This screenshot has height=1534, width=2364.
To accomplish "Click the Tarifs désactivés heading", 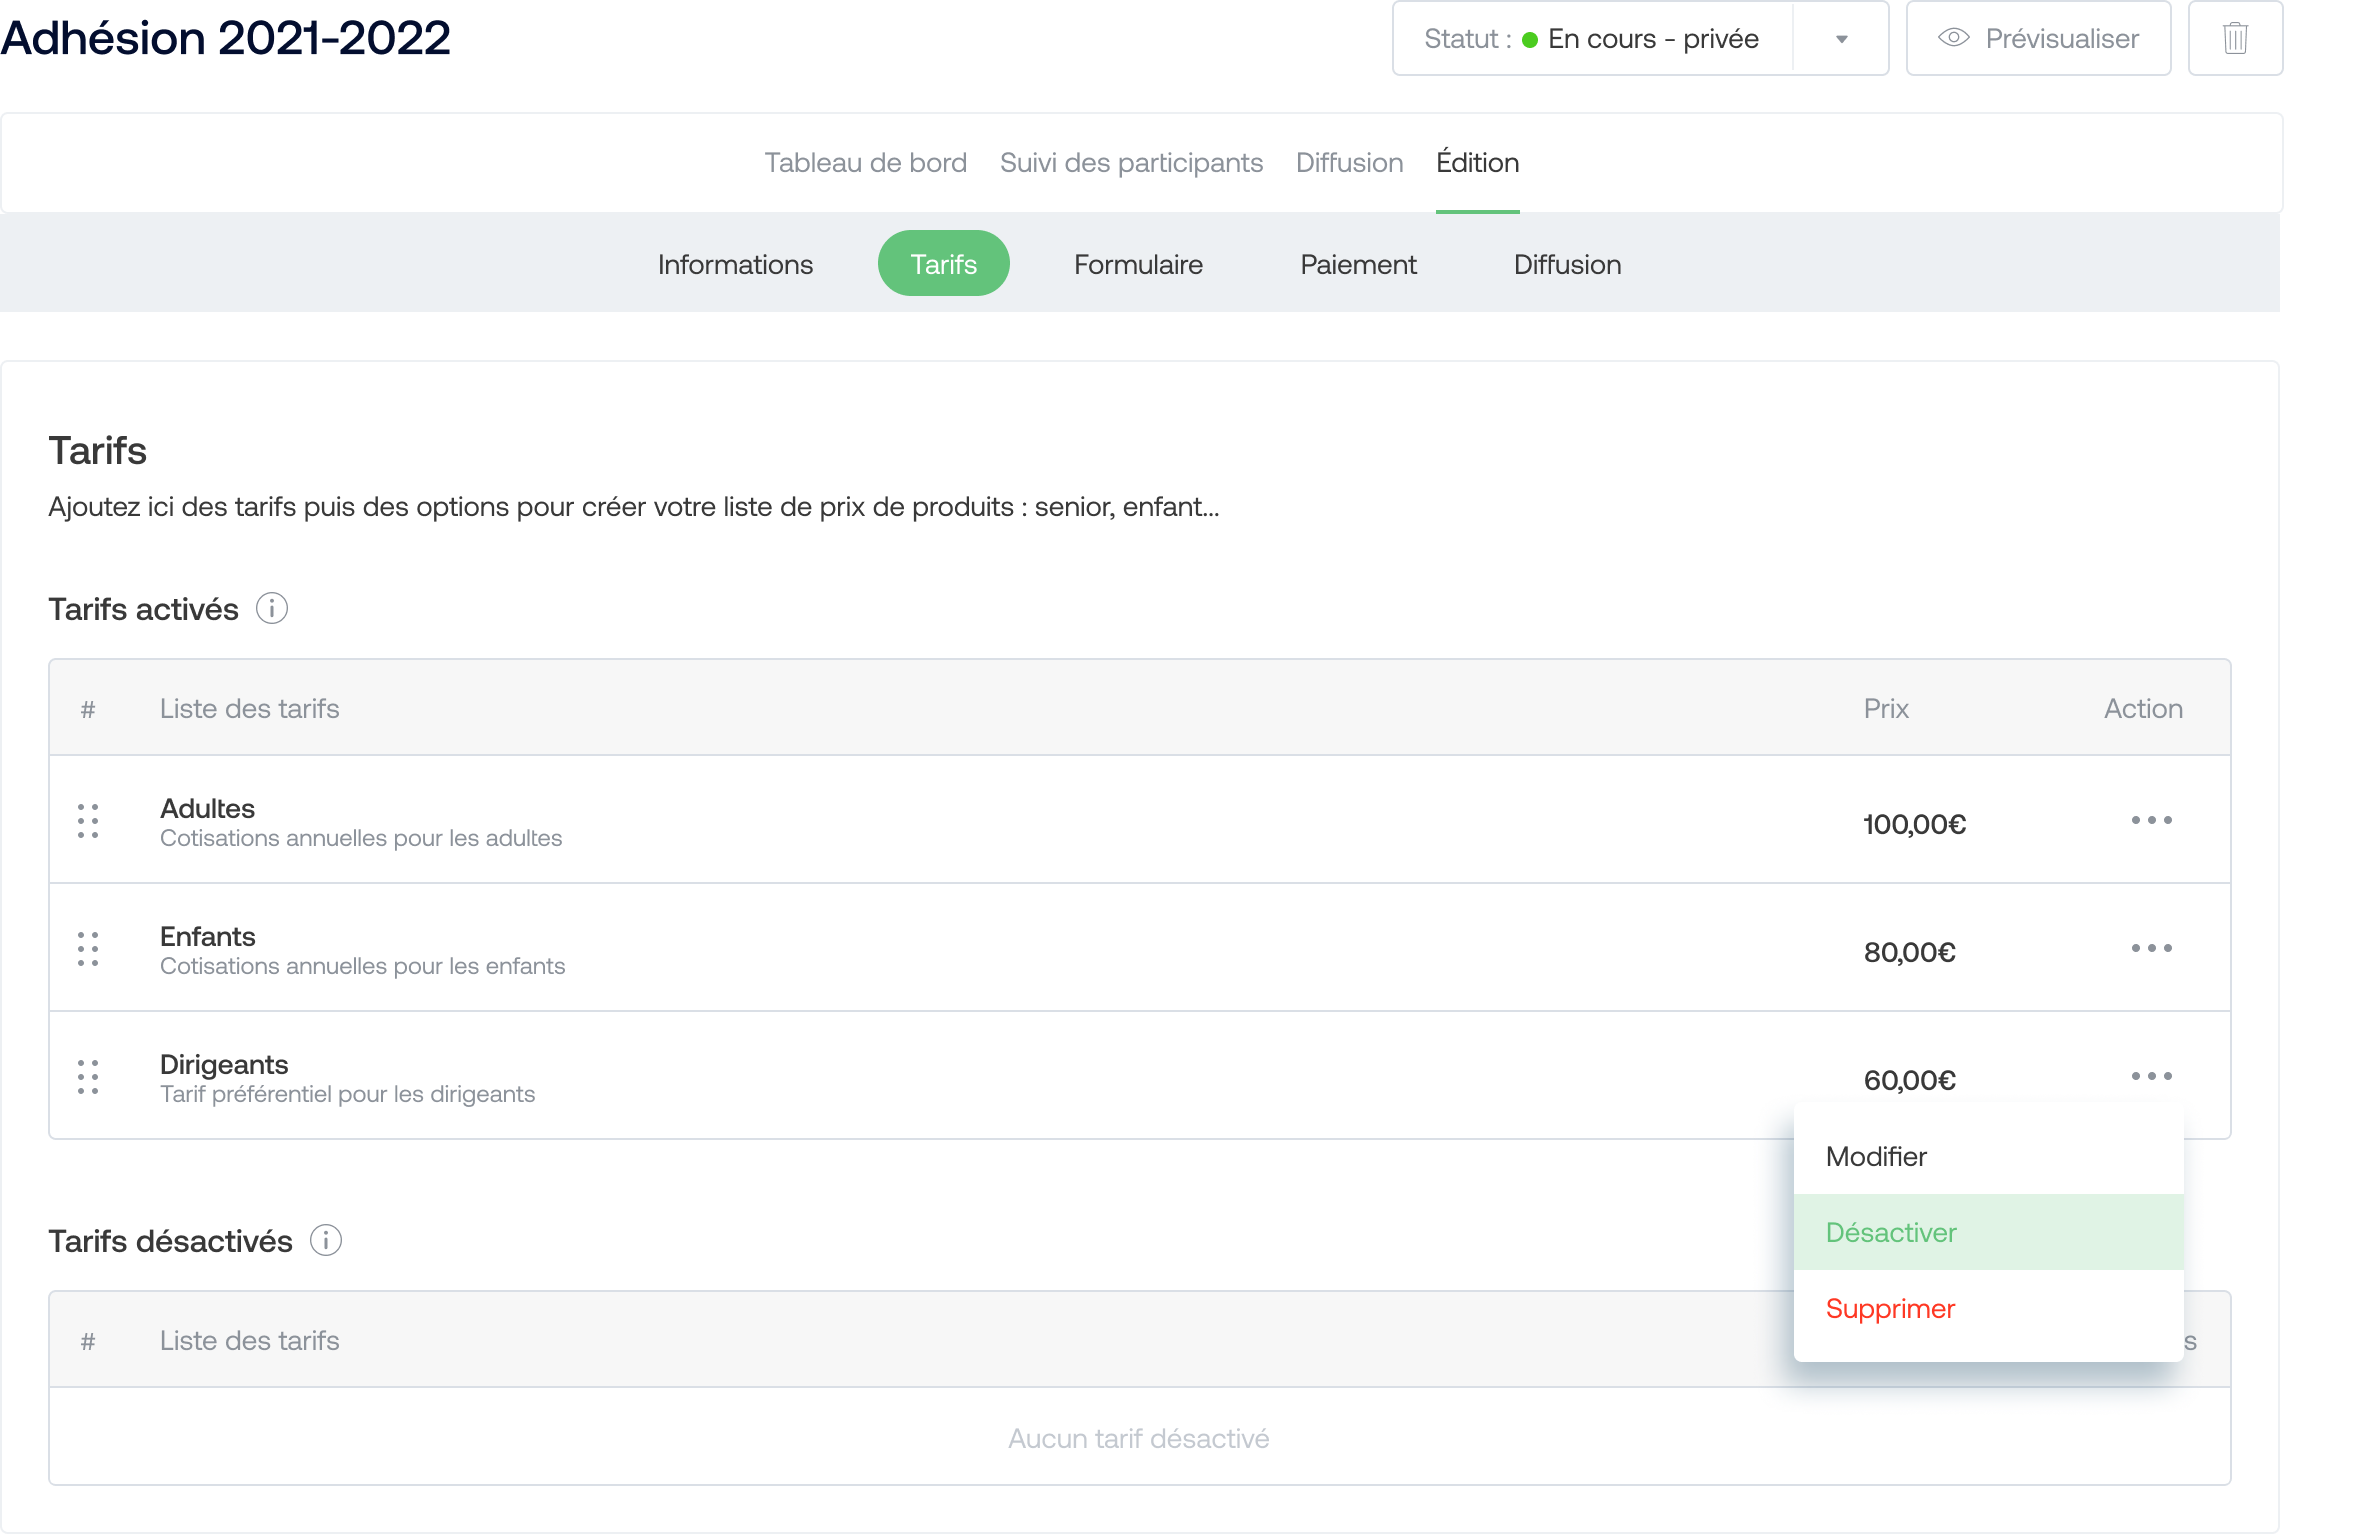I will pos(170,1241).
